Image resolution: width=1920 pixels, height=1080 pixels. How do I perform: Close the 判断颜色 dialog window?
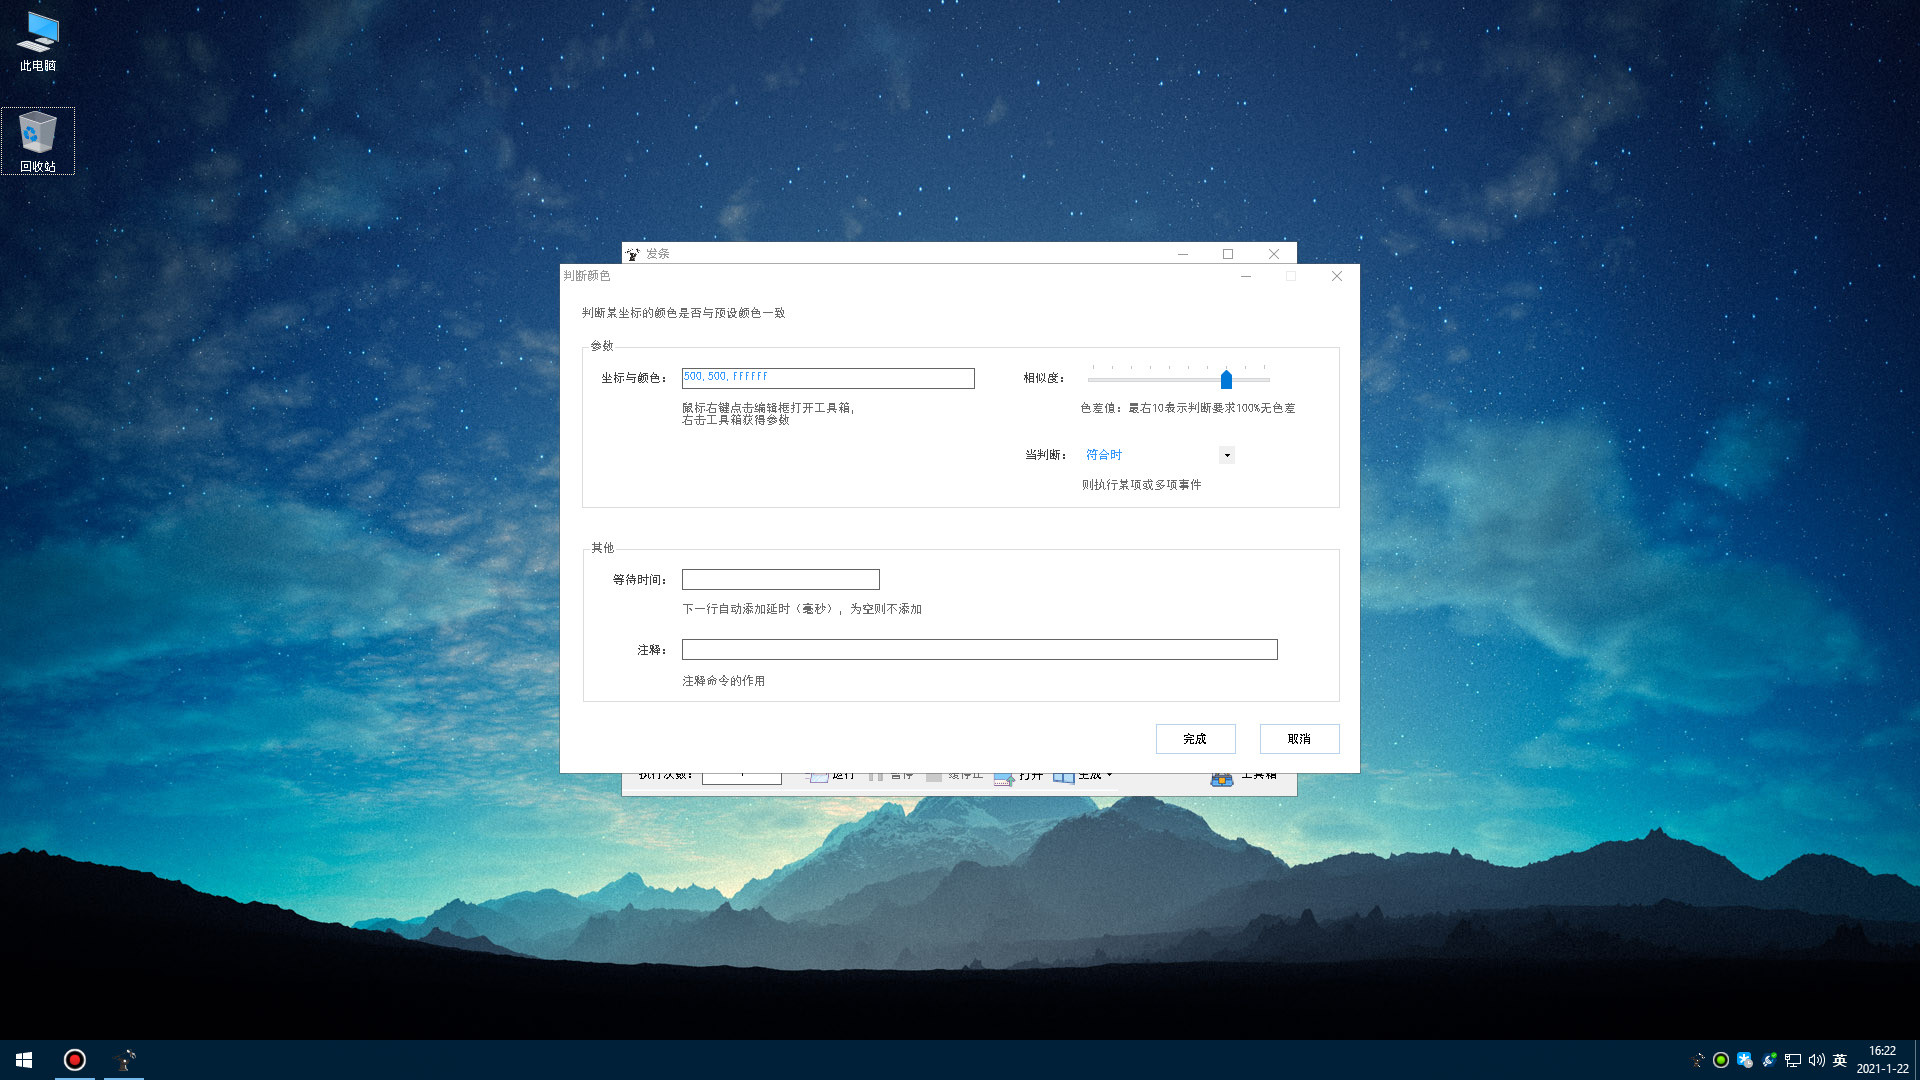1337,276
